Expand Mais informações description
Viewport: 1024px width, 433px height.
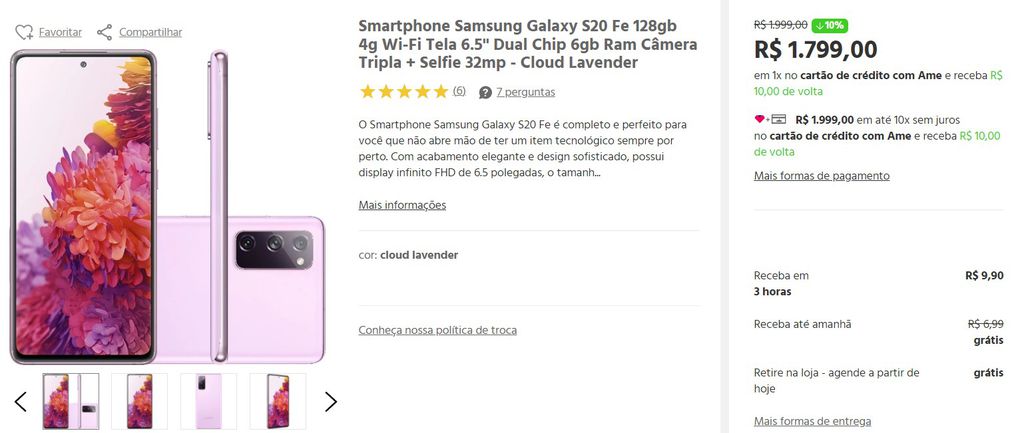coord(402,205)
